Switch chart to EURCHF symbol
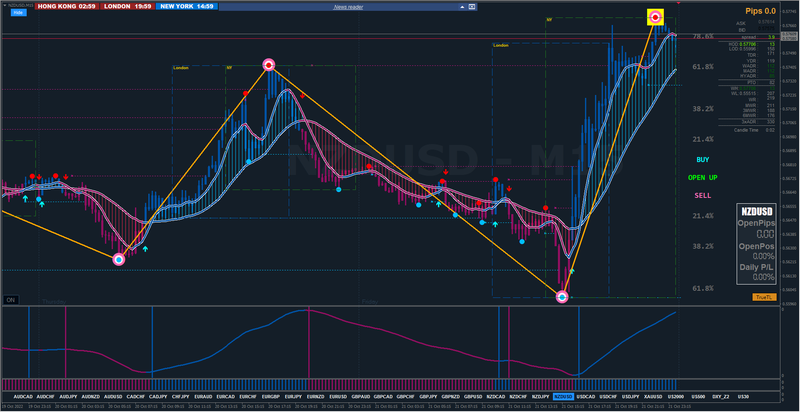This screenshot has height=412, width=800. click(248, 397)
